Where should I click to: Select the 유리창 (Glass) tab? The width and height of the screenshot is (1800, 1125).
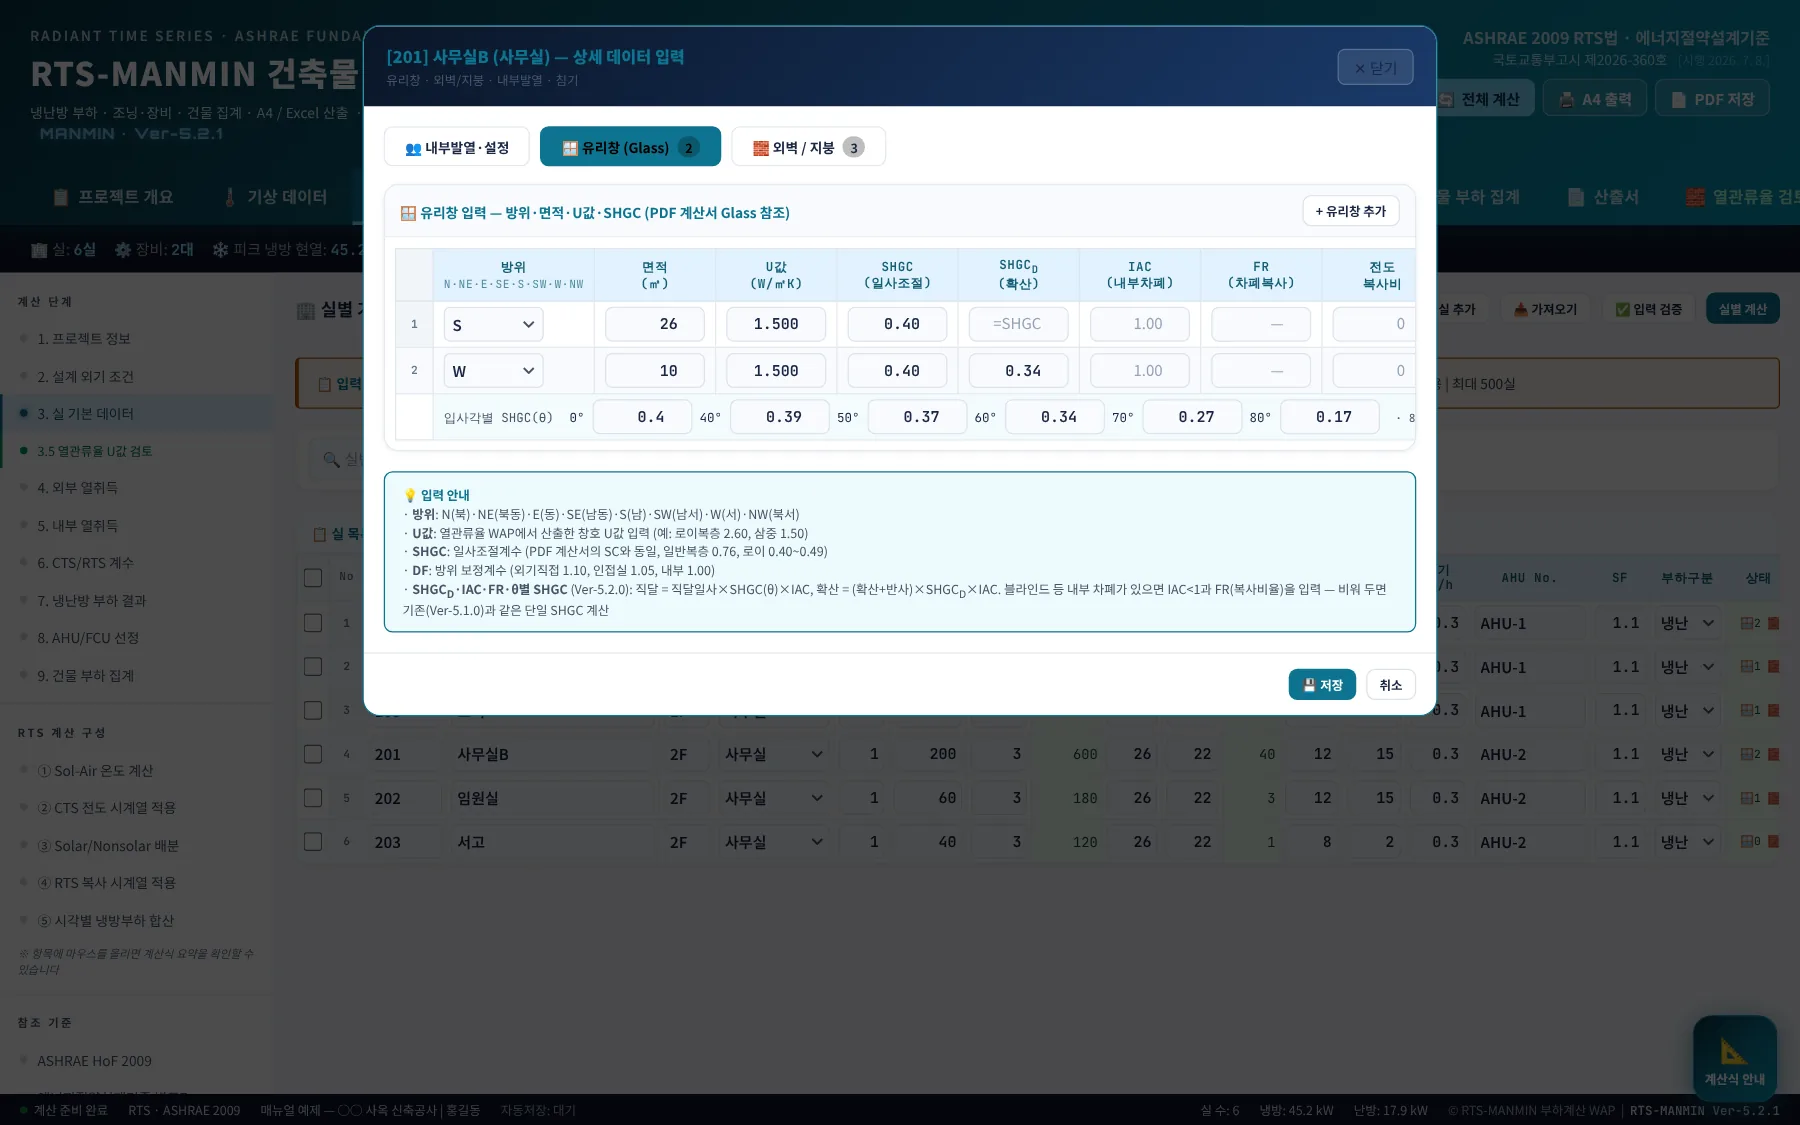coord(630,147)
